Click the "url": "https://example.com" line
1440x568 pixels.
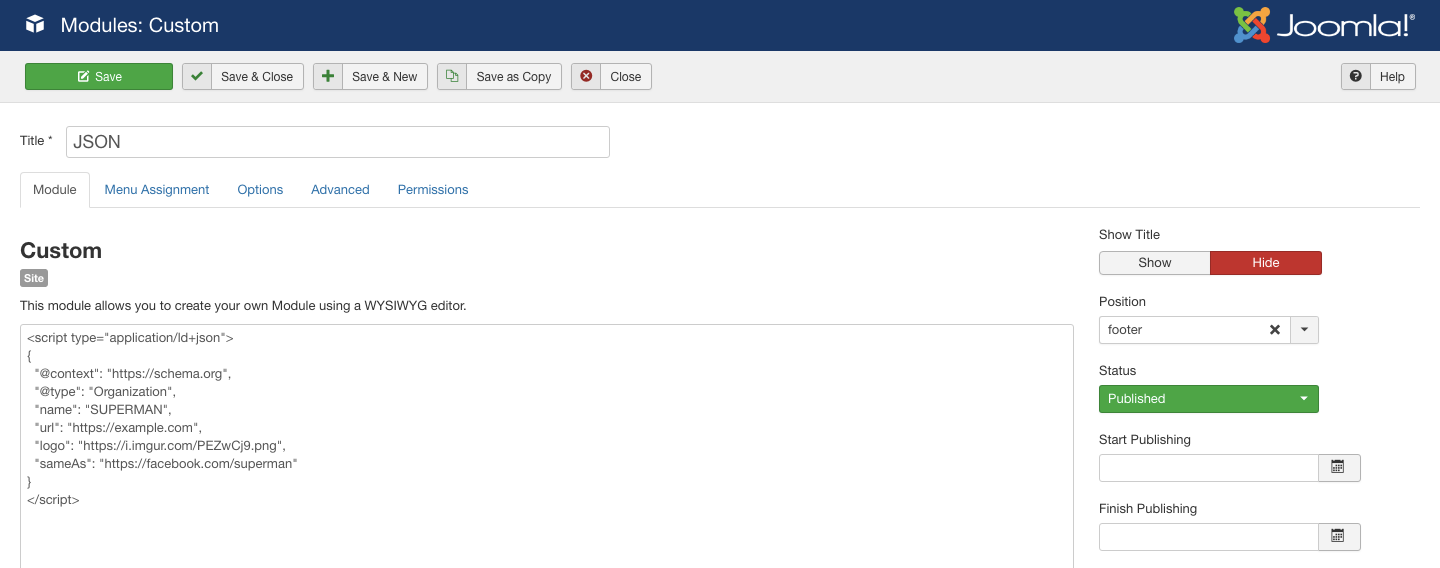(118, 428)
